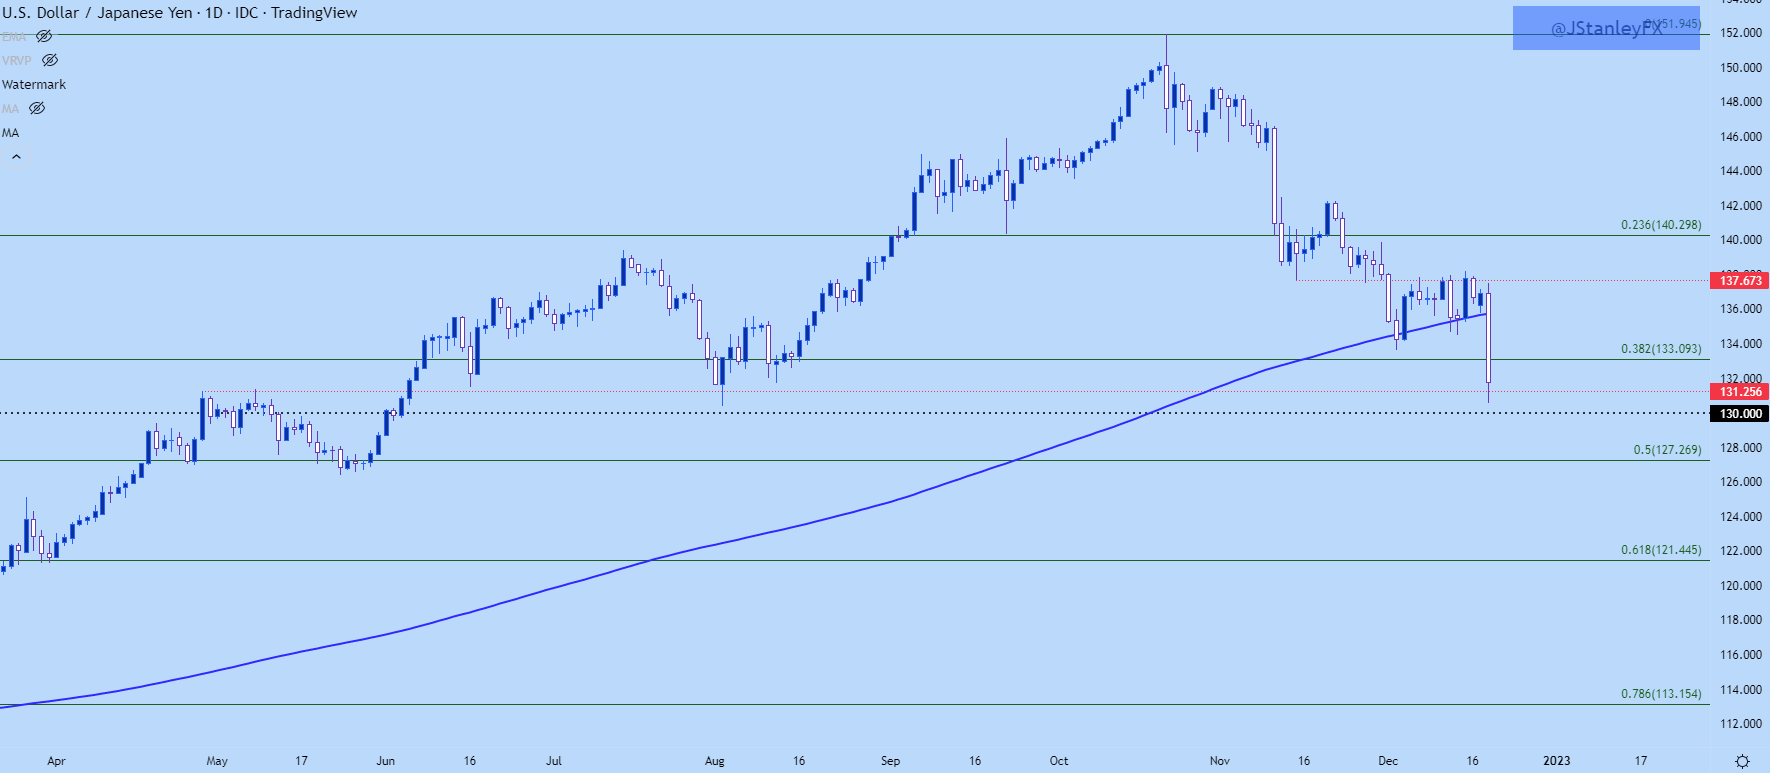The width and height of the screenshot is (1770, 773).
Task: Click the @JStanleyFX watermark box
Action: click(x=1605, y=28)
